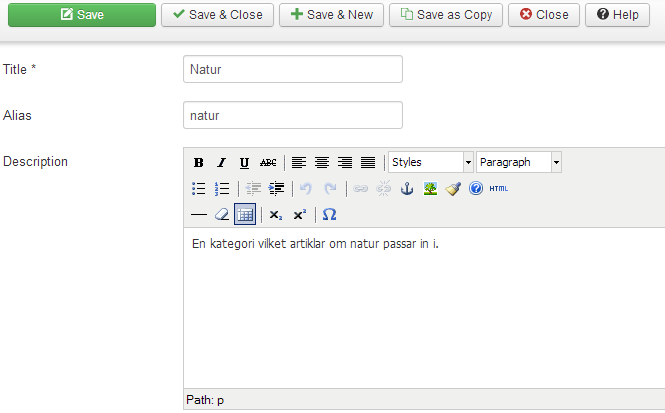Viewport: 665px width, 413px height.
Task: Align text center
Action: tap(322, 162)
